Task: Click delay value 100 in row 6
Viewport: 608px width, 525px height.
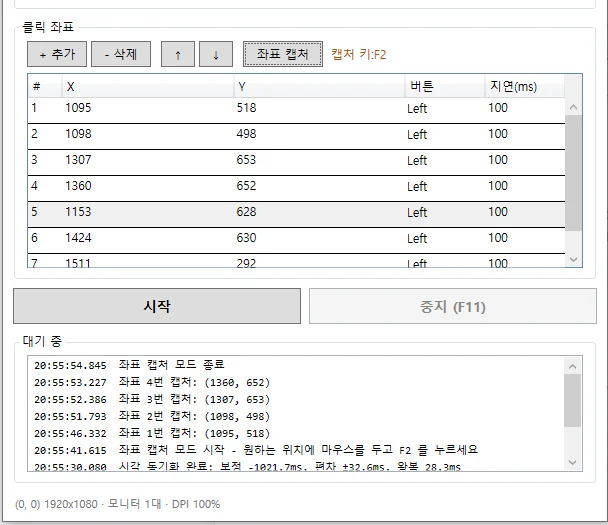Action: tap(498, 238)
